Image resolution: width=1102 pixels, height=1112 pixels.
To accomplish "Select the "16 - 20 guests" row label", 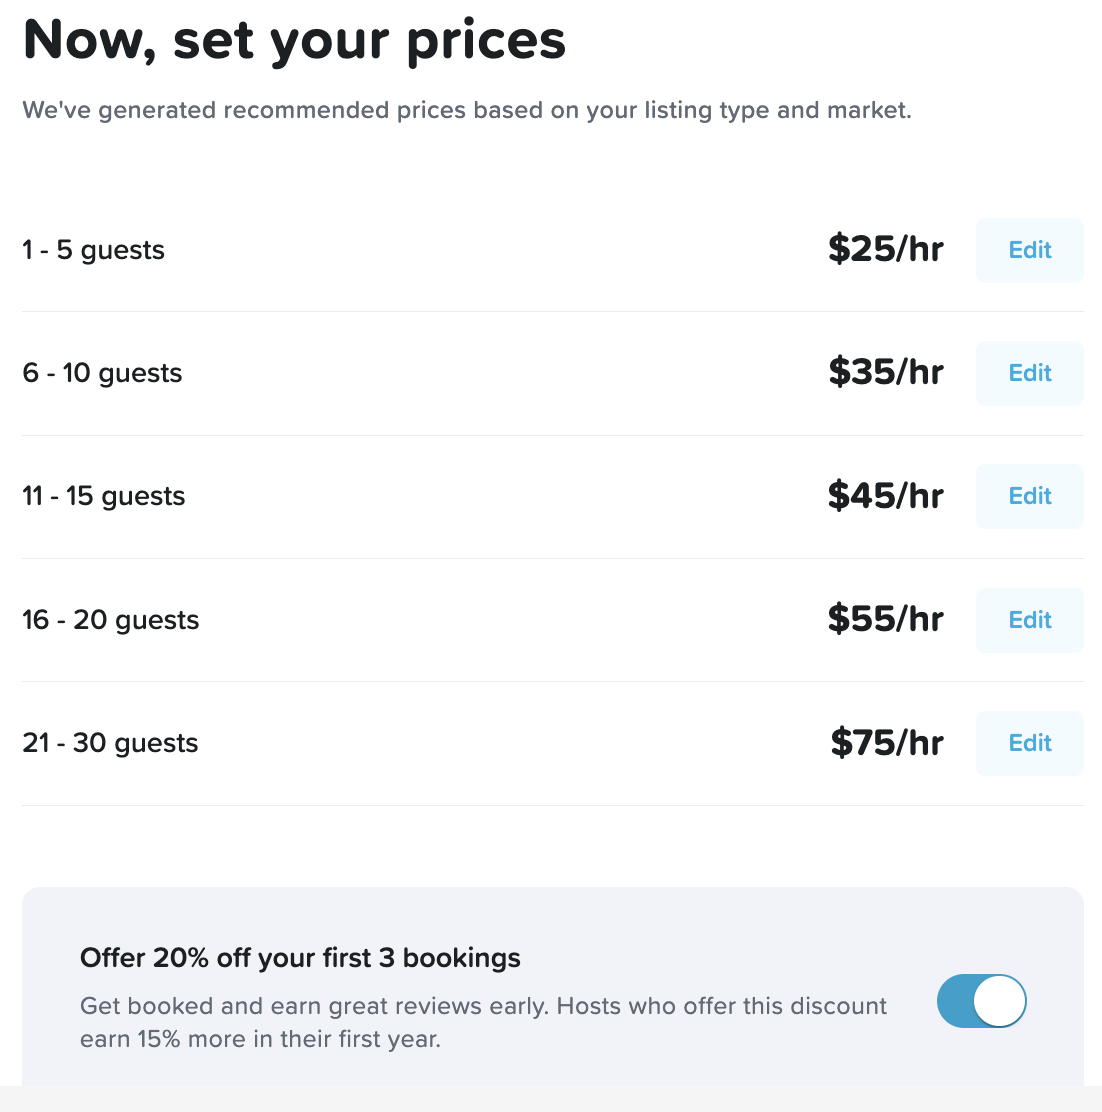I will pos(111,620).
